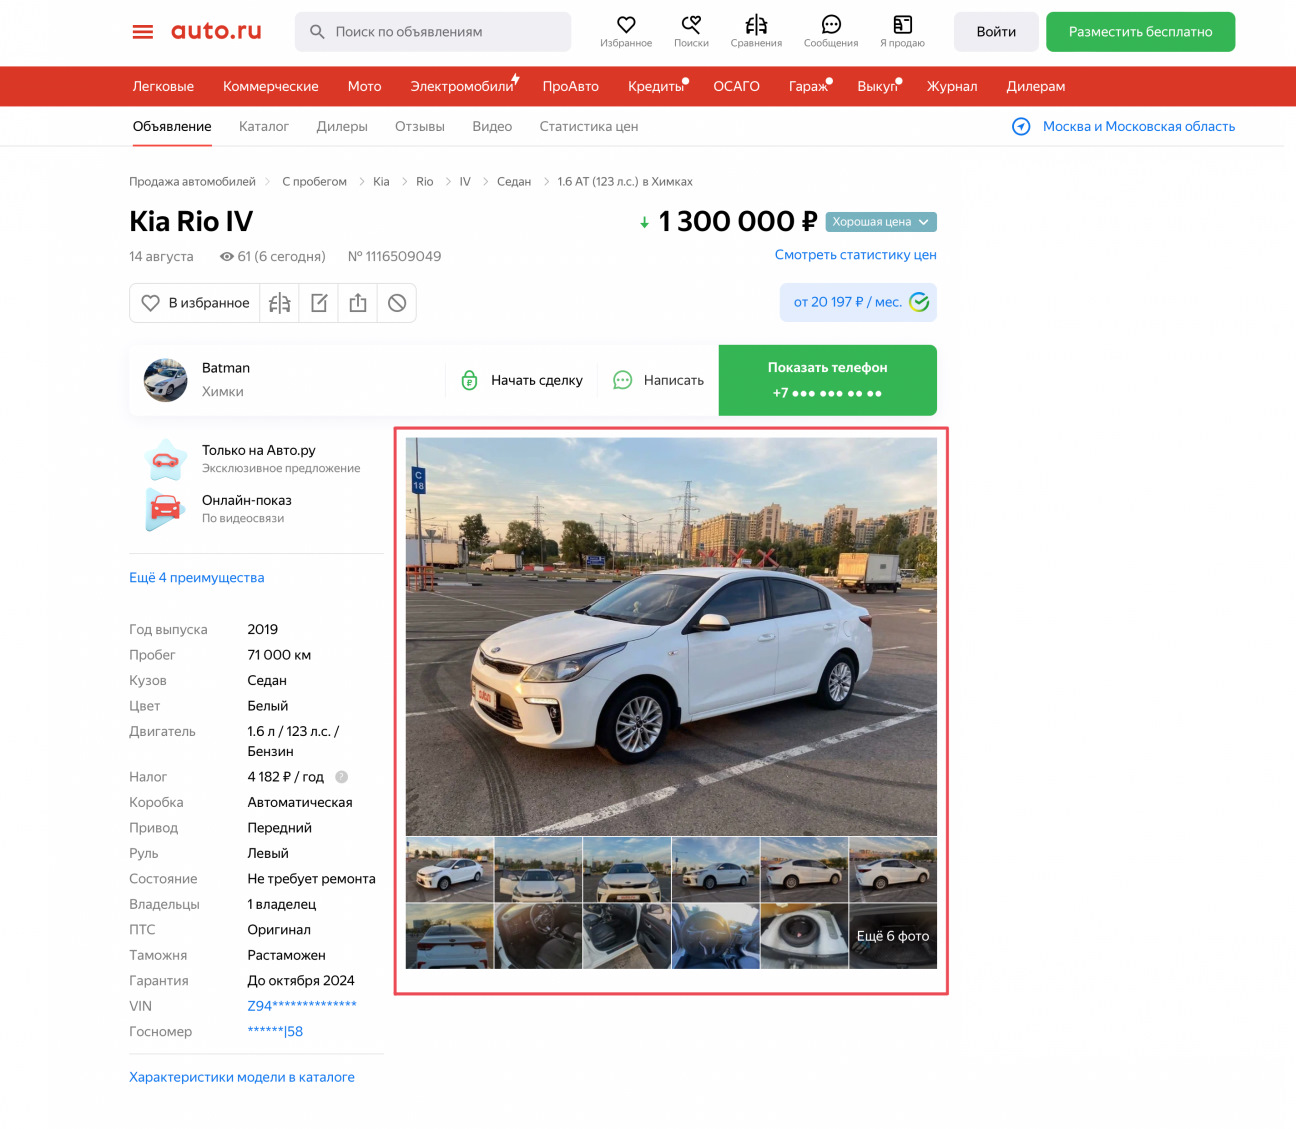Switch to Объявление tab
The image size is (1296, 1129).
pyautogui.click(x=172, y=126)
